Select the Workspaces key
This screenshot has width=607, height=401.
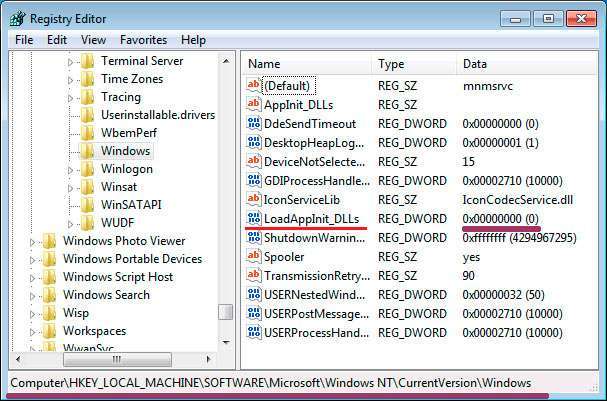(94, 331)
